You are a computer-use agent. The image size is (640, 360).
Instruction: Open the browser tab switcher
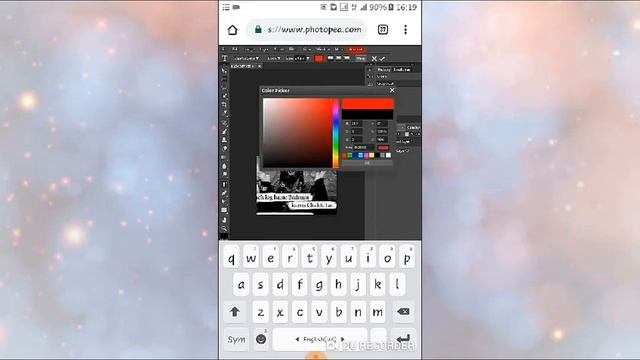click(x=383, y=29)
